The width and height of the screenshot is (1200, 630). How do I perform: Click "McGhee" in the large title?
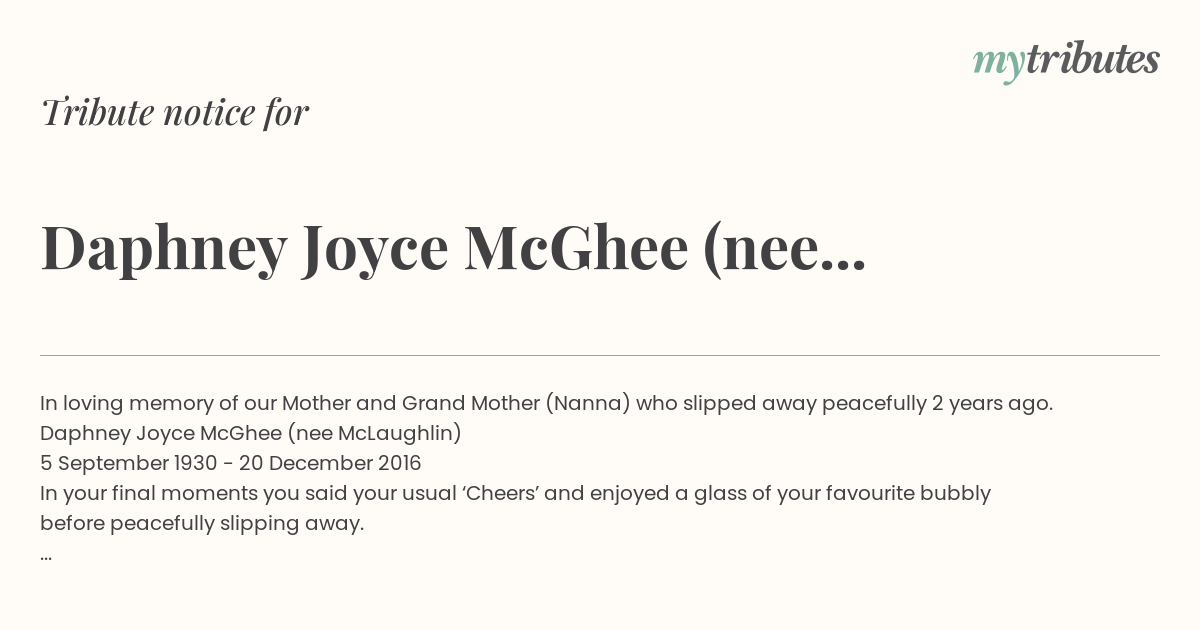click(x=576, y=248)
